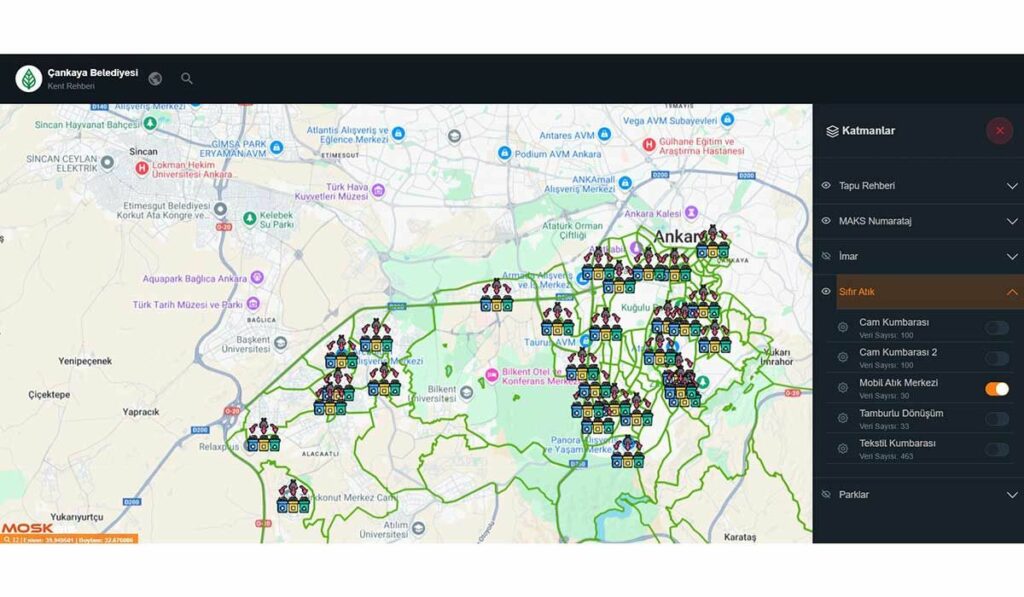Enable the Tekstil Kumbarası toggle

pyautogui.click(x=997, y=449)
